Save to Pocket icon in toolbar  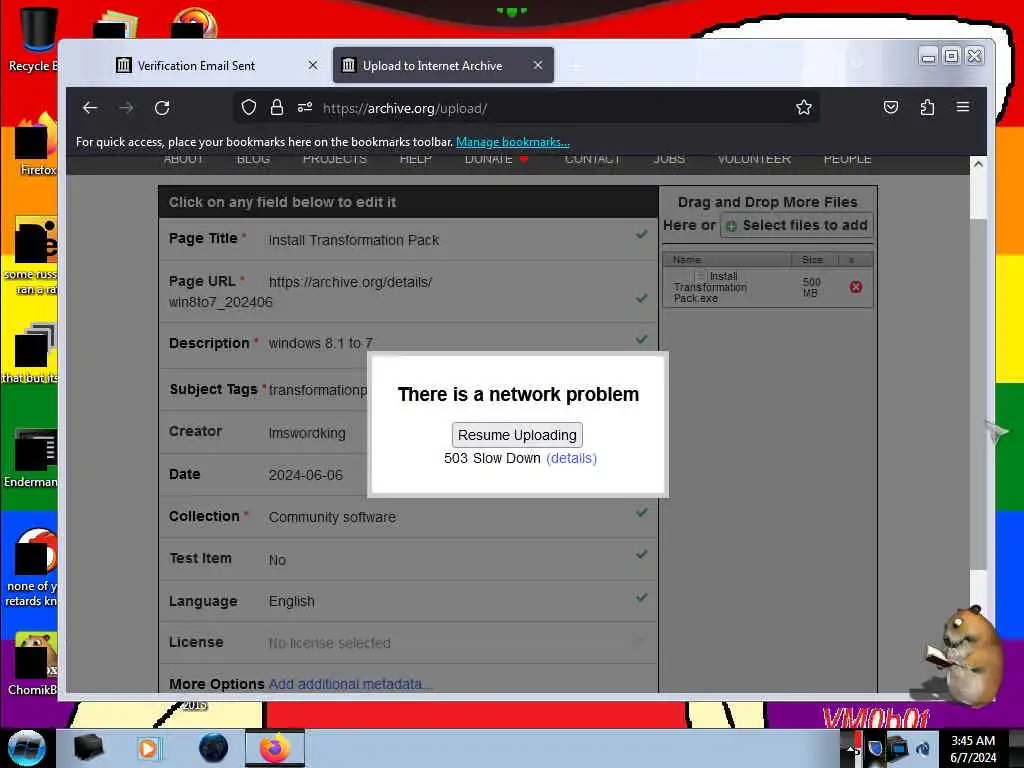pos(891,107)
